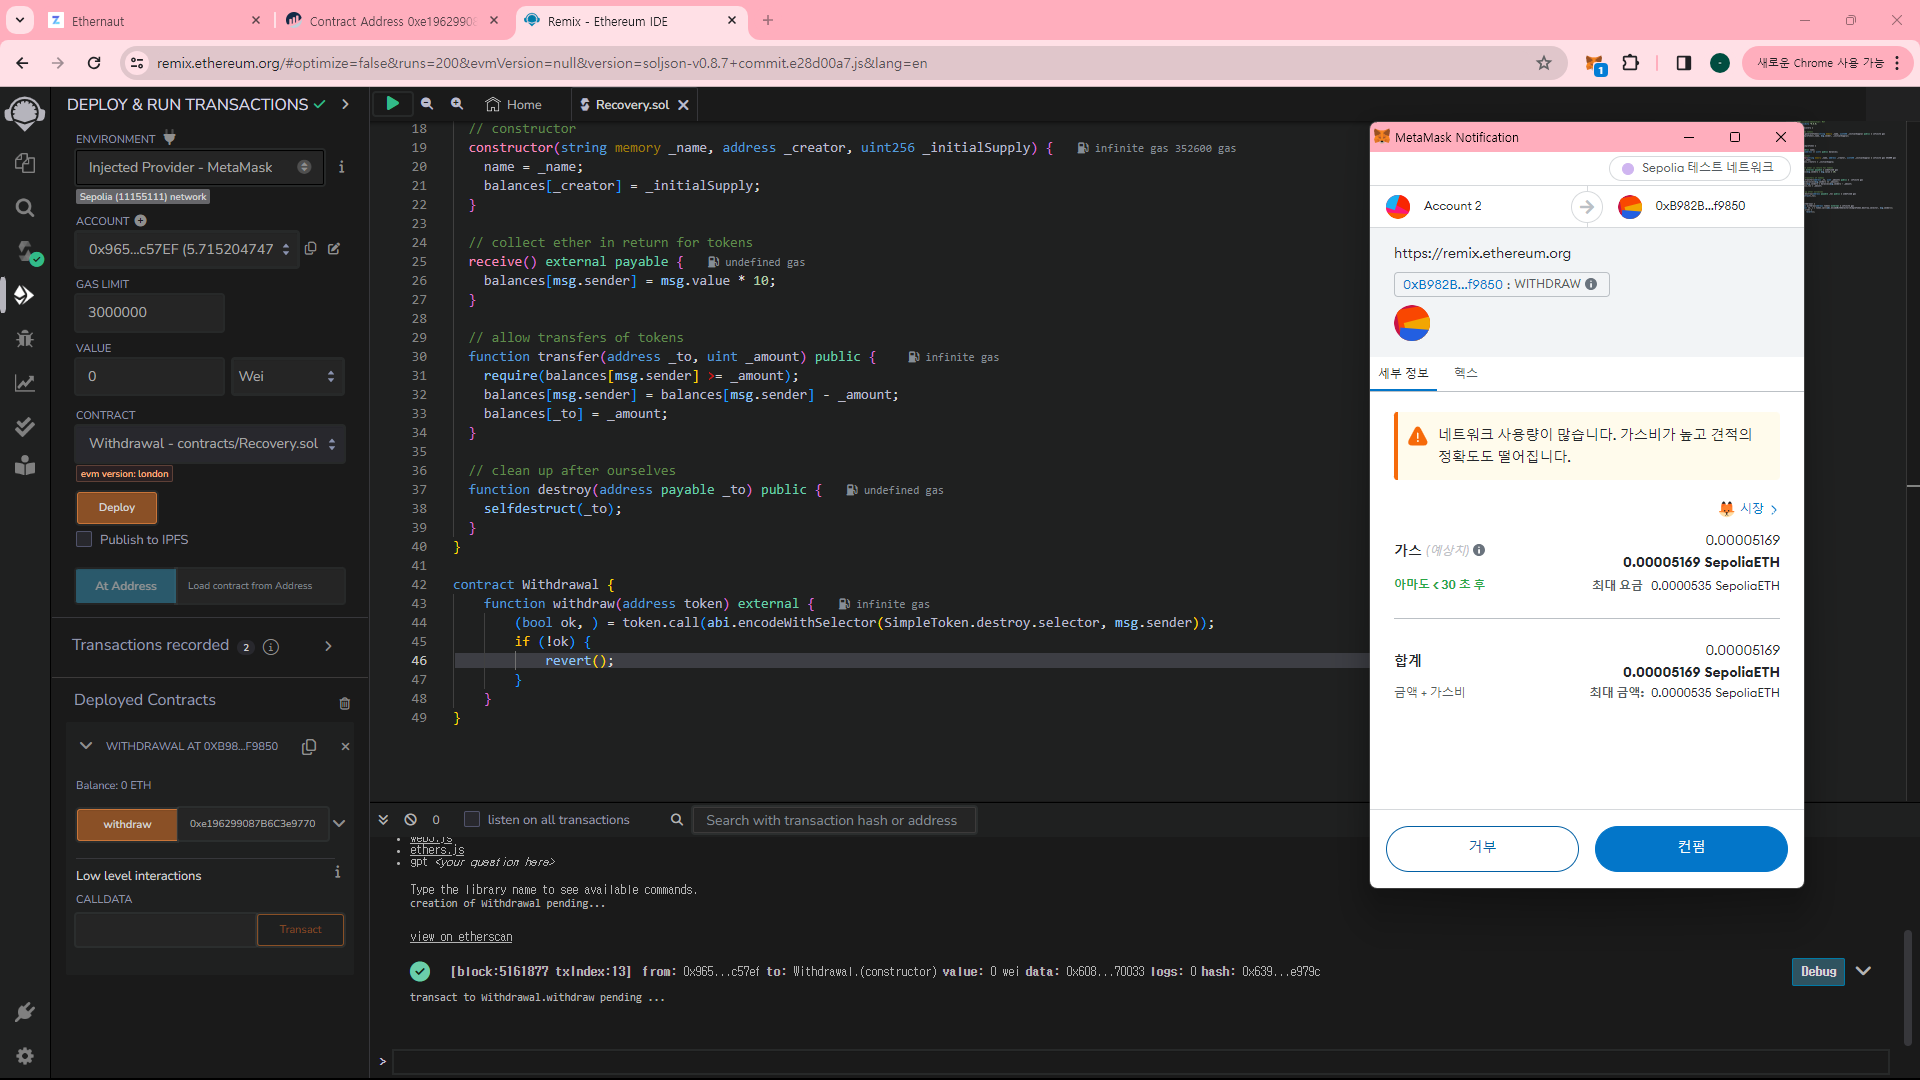This screenshot has width=1920, height=1080.
Task: Open the Environment provider dropdown
Action: coord(200,167)
